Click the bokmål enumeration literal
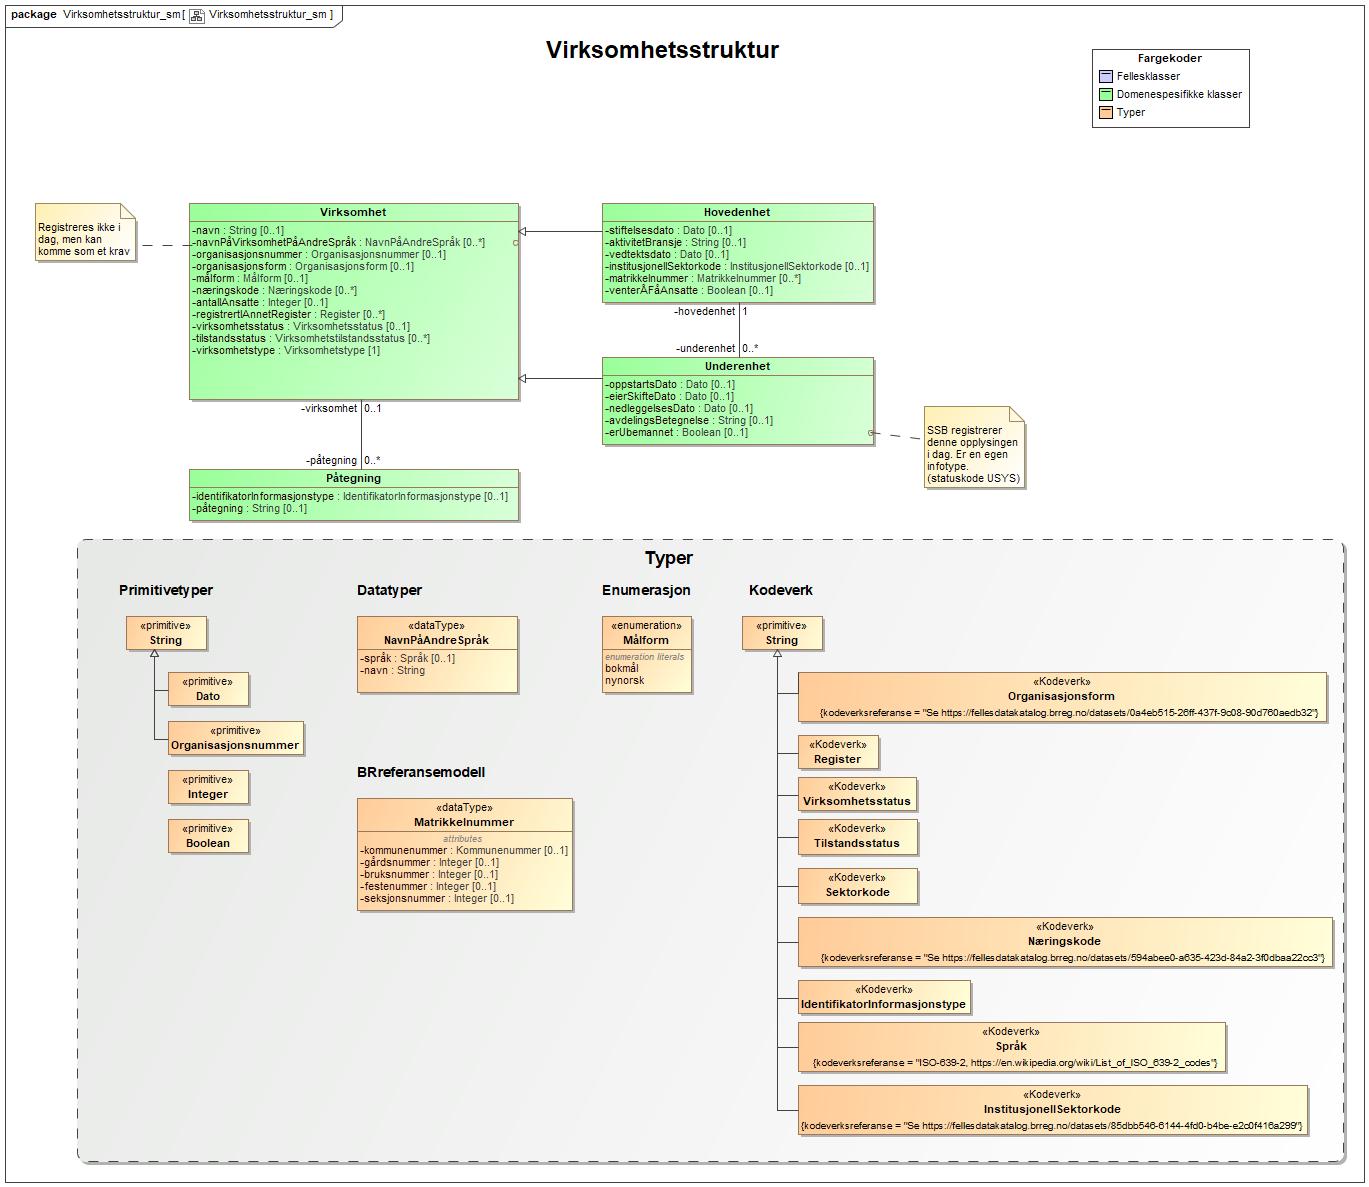Screen dimensions: 1369x1187 pyautogui.click(x=622, y=669)
